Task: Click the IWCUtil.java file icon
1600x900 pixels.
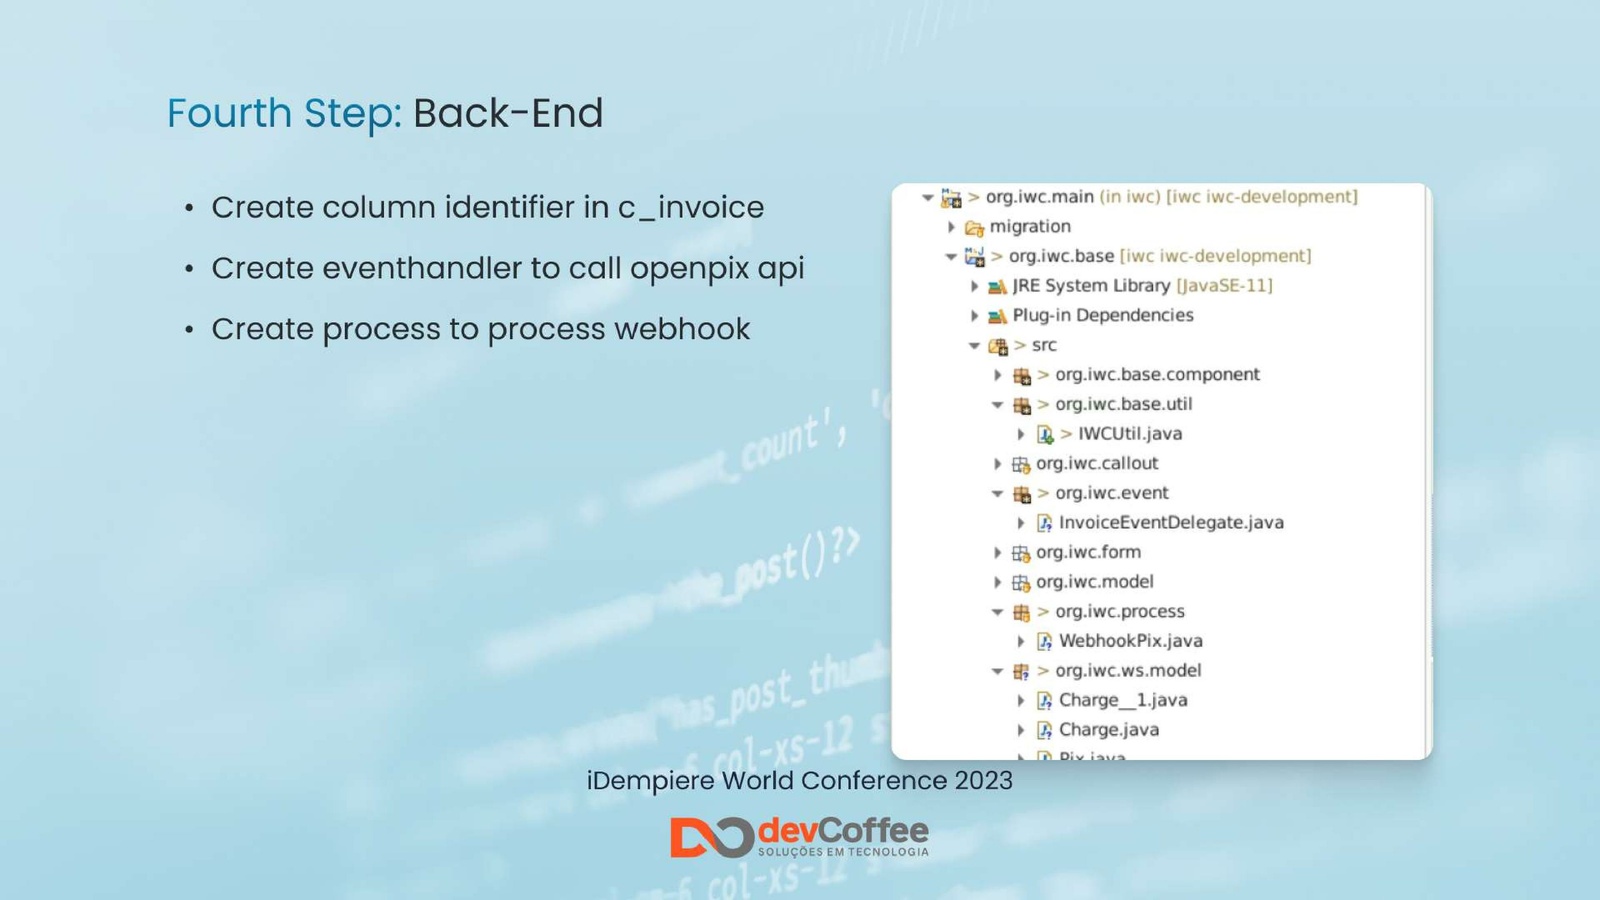Action: click(x=1045, y=434)
